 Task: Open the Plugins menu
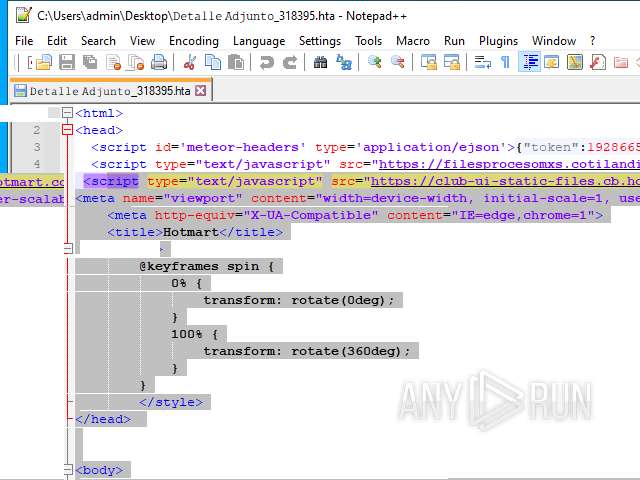click(x=498, y=41)
